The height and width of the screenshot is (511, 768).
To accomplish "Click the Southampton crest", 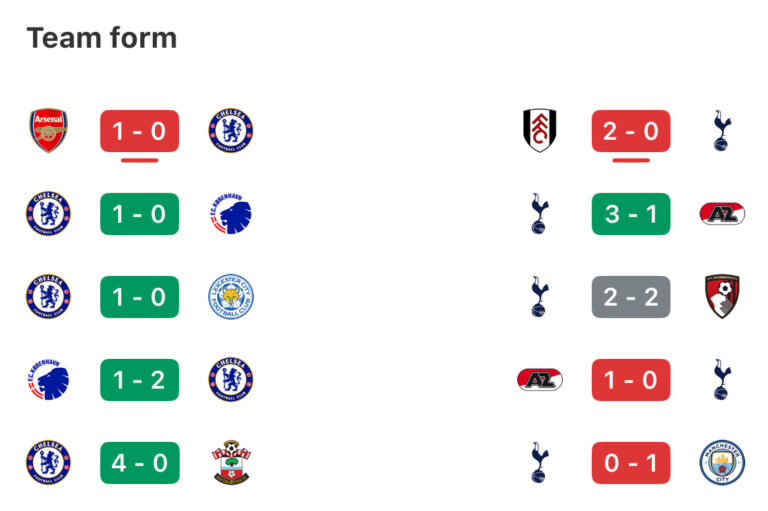I will point(230,463).
